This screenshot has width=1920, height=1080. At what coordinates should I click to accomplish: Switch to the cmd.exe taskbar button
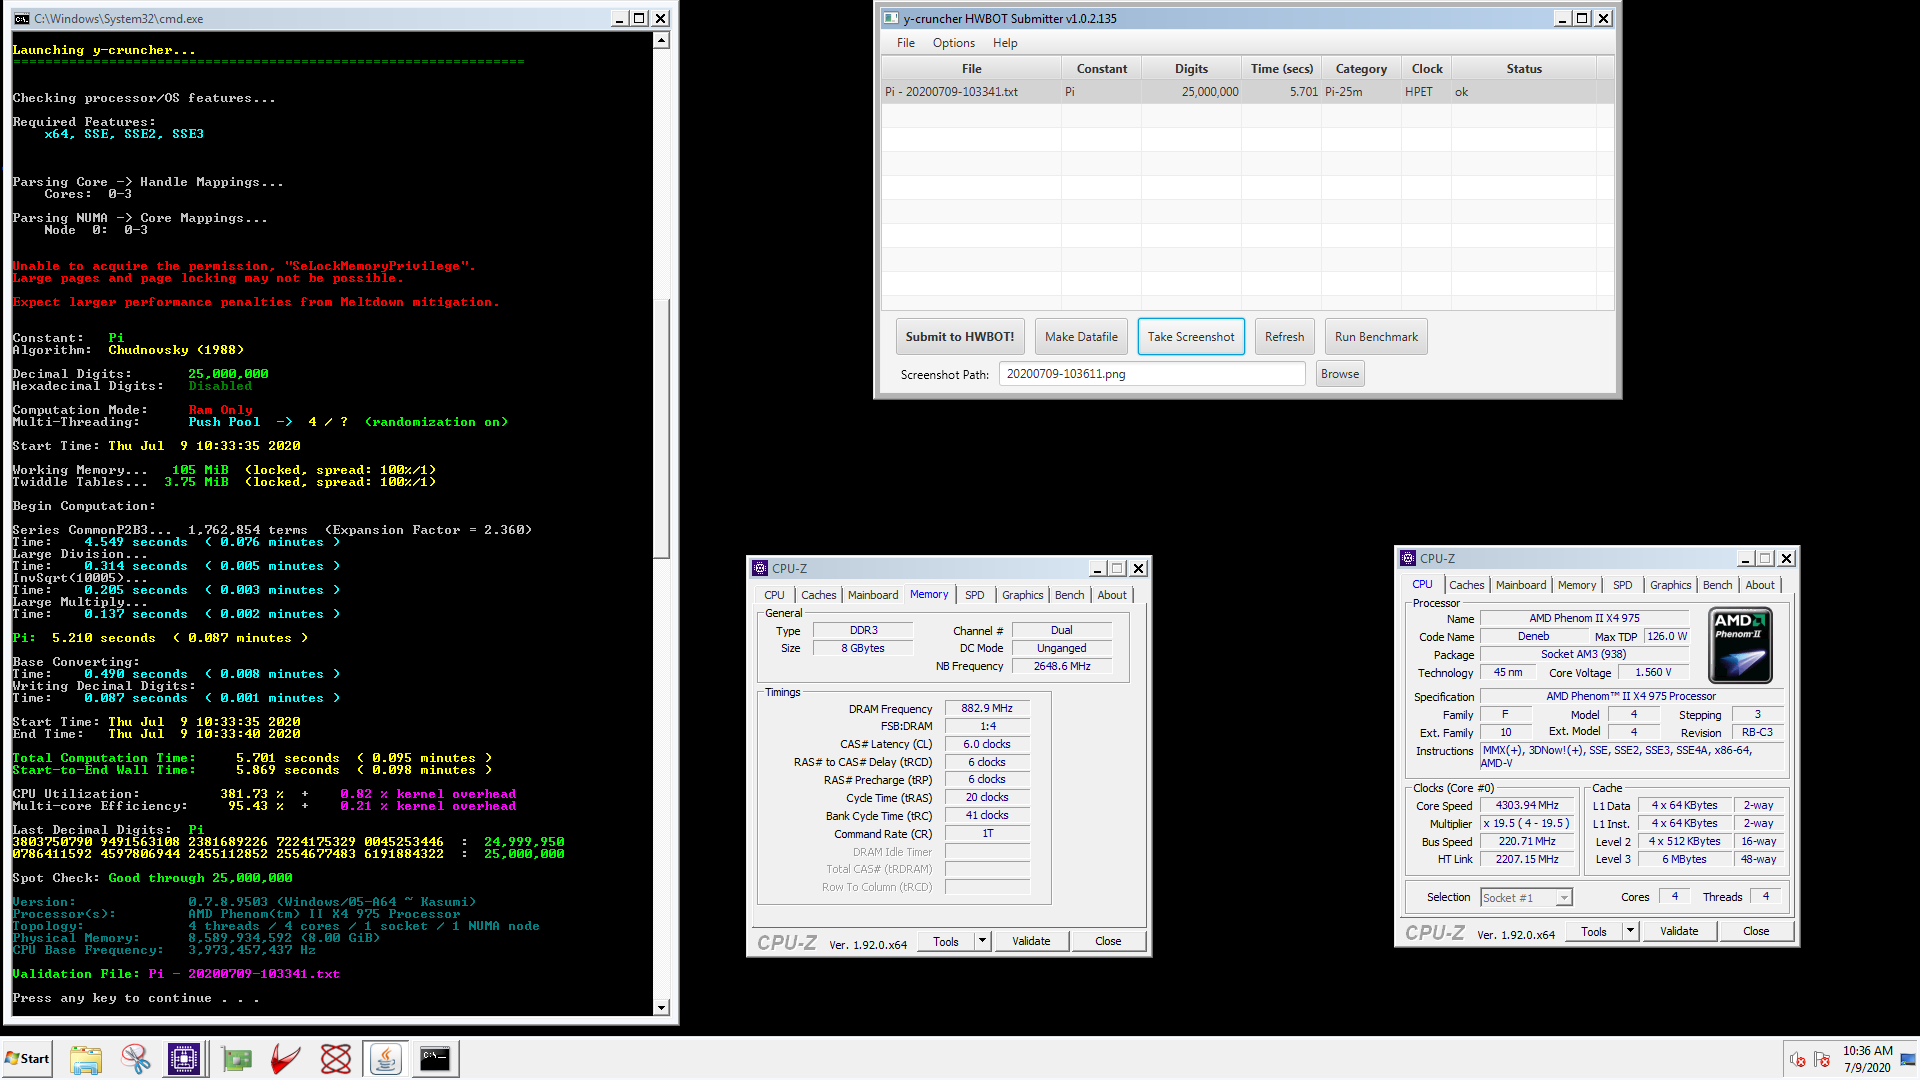pyautogui.click(x=435, y=1059)
